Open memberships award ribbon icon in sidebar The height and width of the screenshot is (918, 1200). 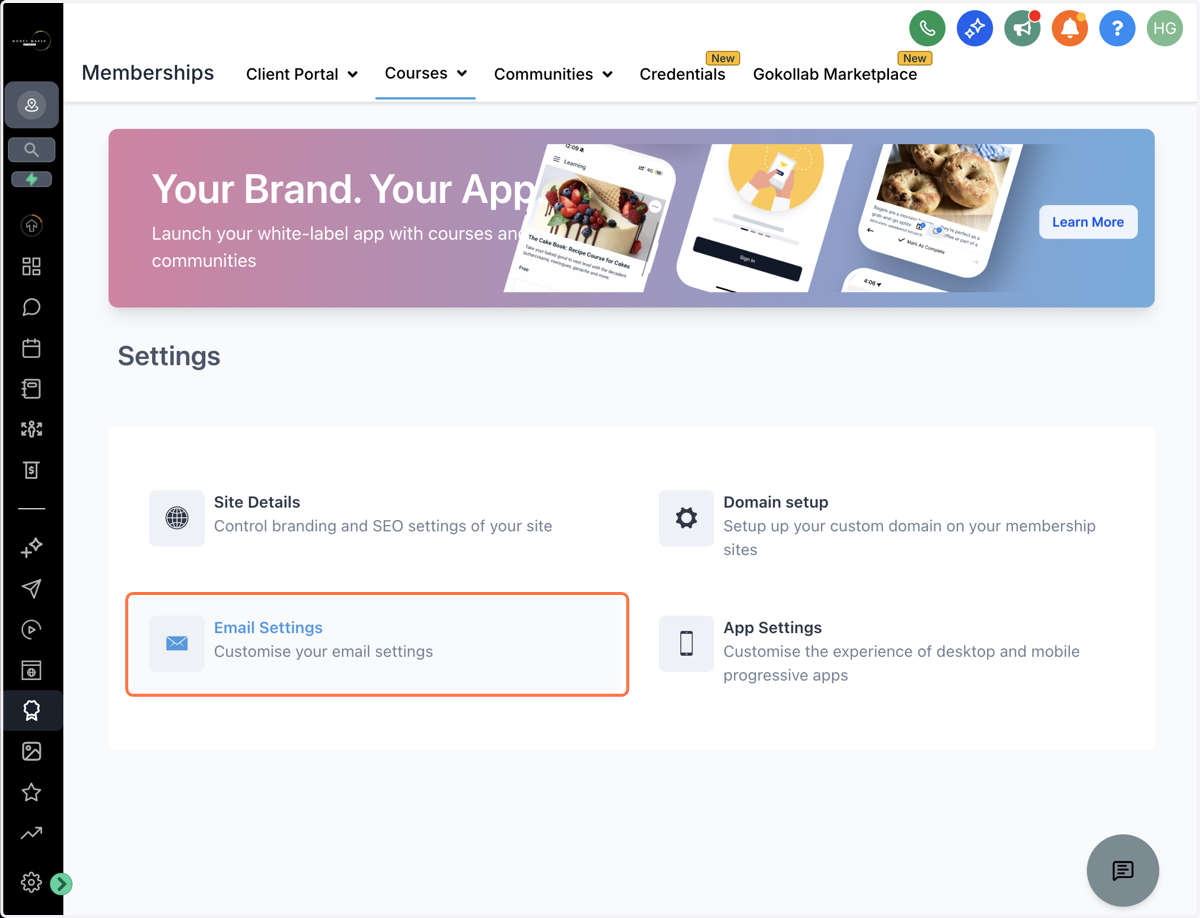[x=31, y=711]
